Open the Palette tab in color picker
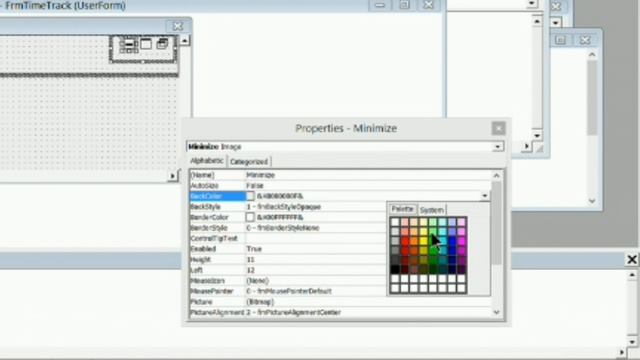This screenshot has width=640, height=360. 402,209
